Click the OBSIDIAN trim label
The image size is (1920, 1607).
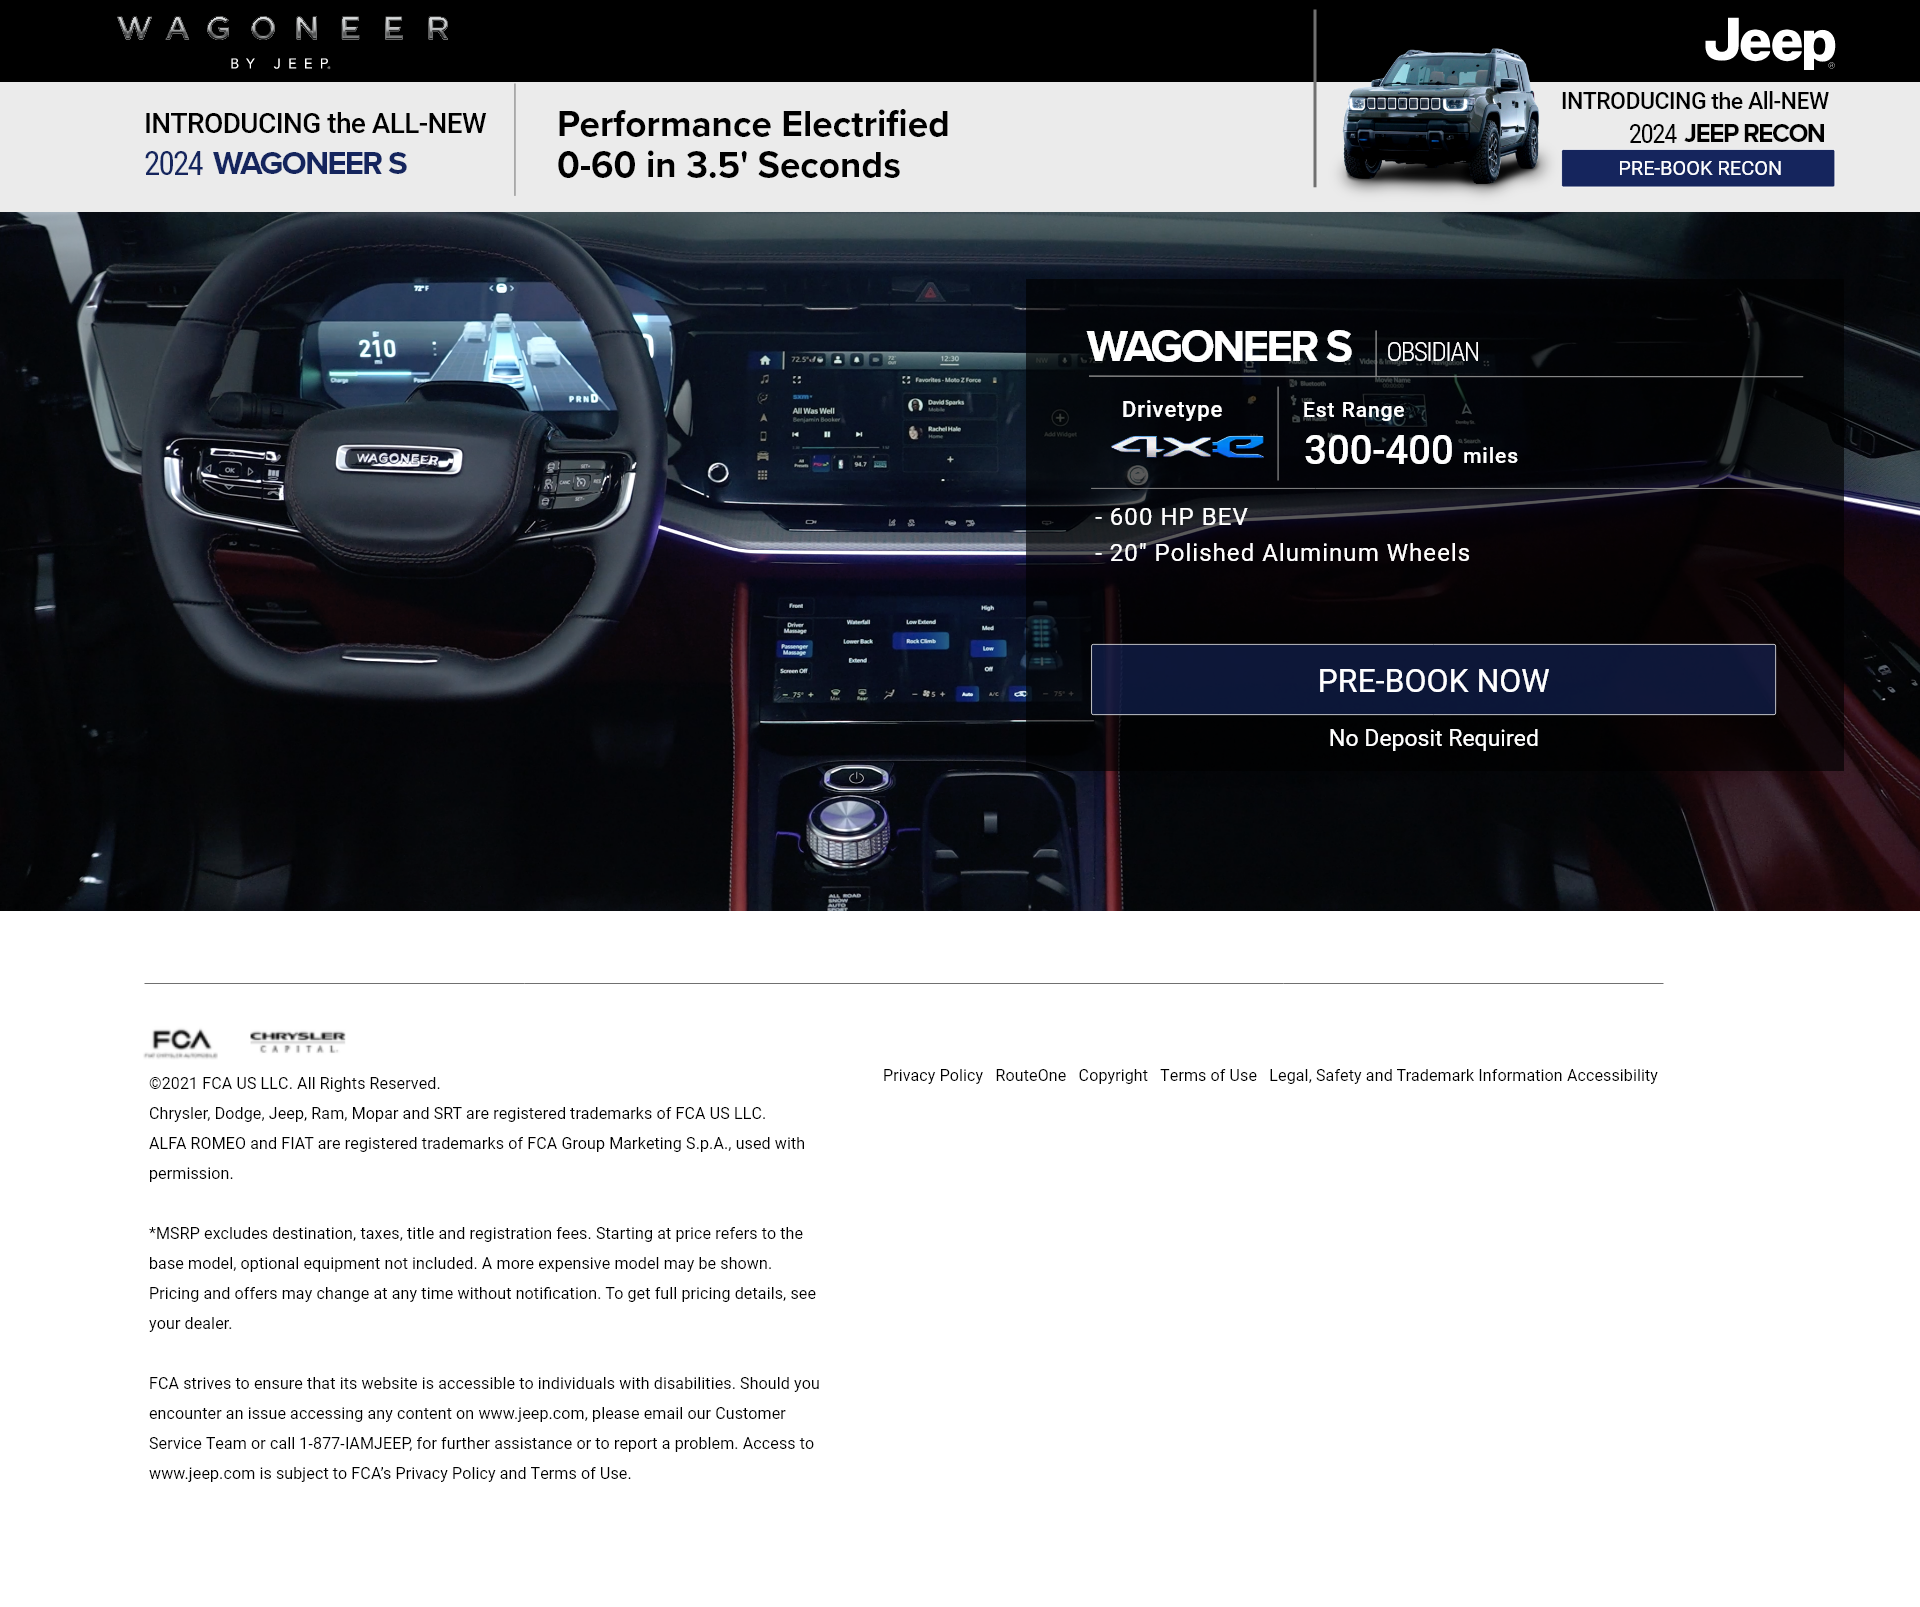(1432, 352)
